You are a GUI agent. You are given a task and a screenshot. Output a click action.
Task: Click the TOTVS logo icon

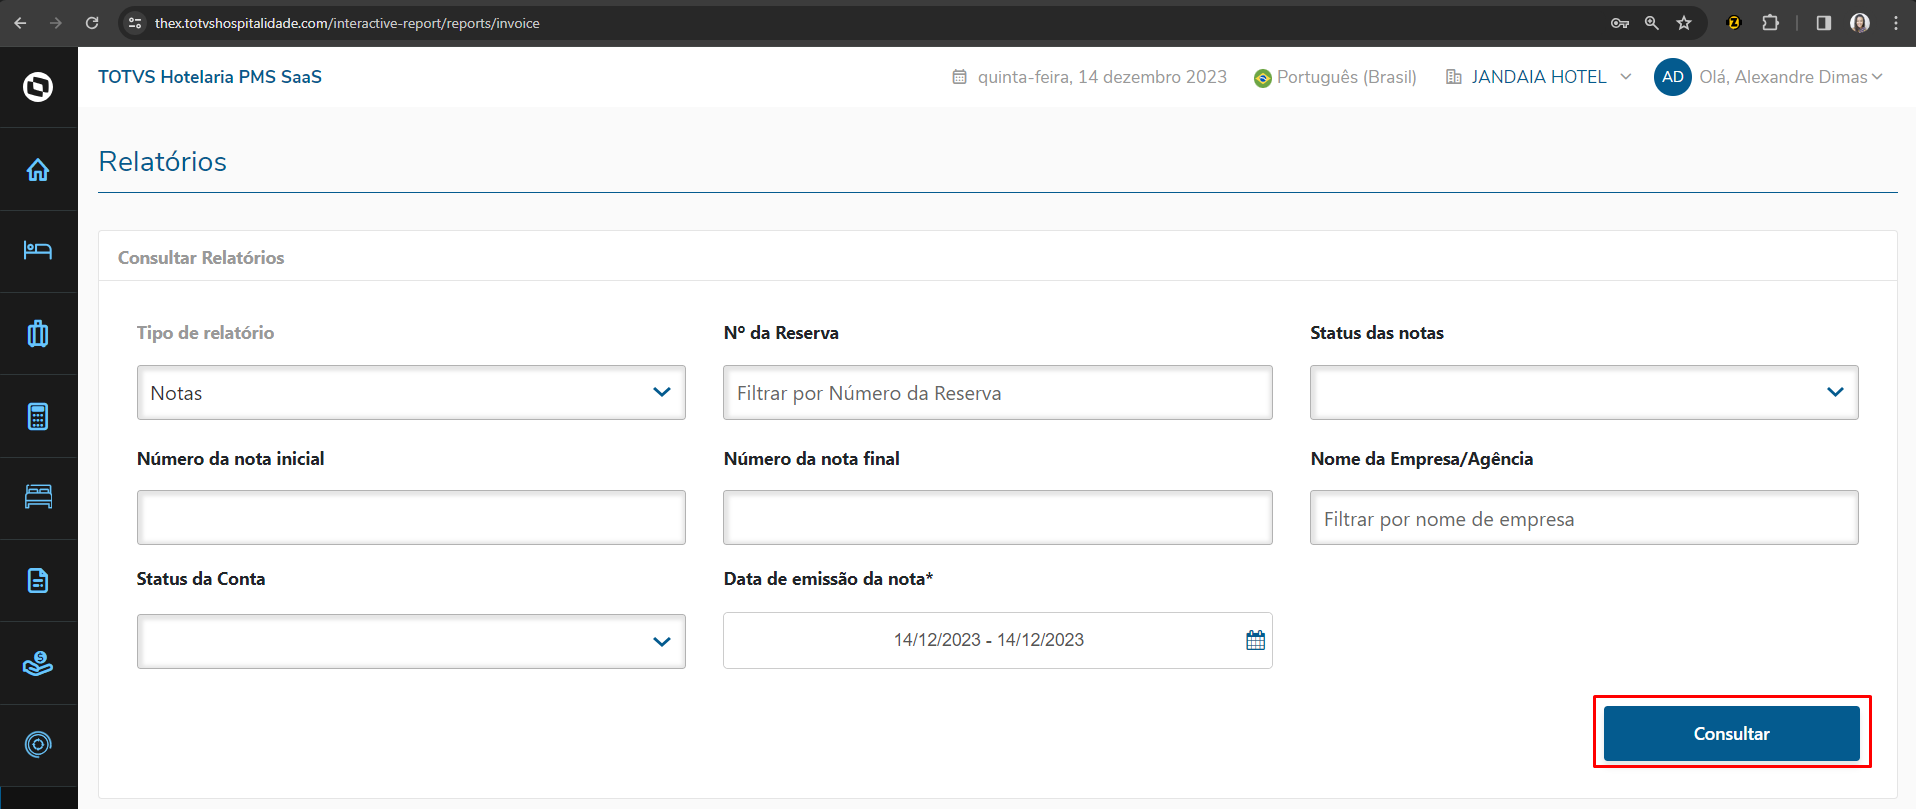tap(38, 87)
